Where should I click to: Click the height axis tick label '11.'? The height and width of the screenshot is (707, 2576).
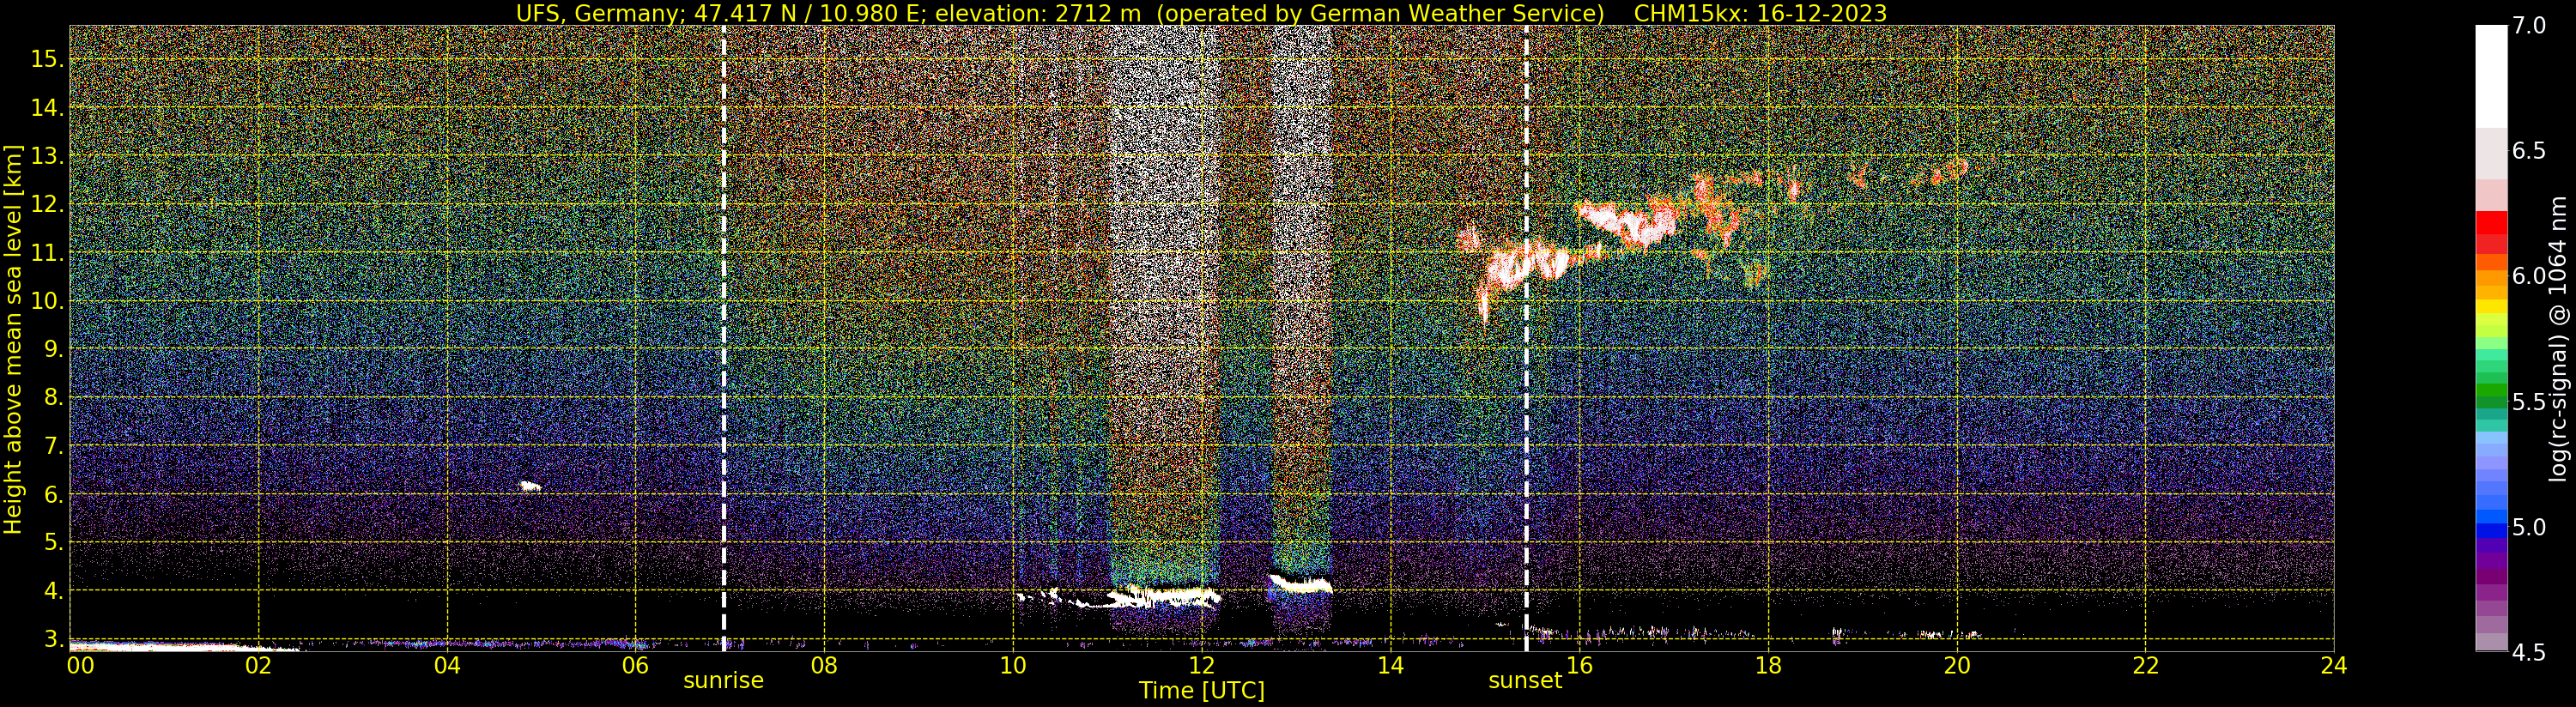[47, 253]
